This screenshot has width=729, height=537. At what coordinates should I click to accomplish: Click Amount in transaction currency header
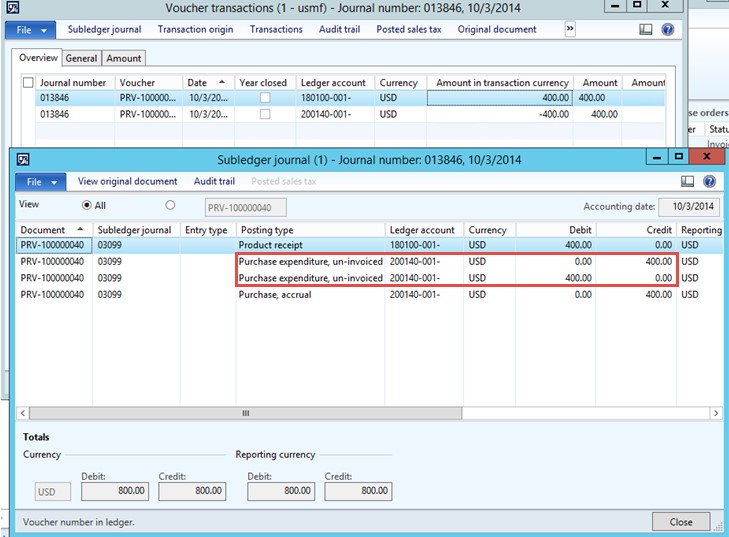click(500, 83)
